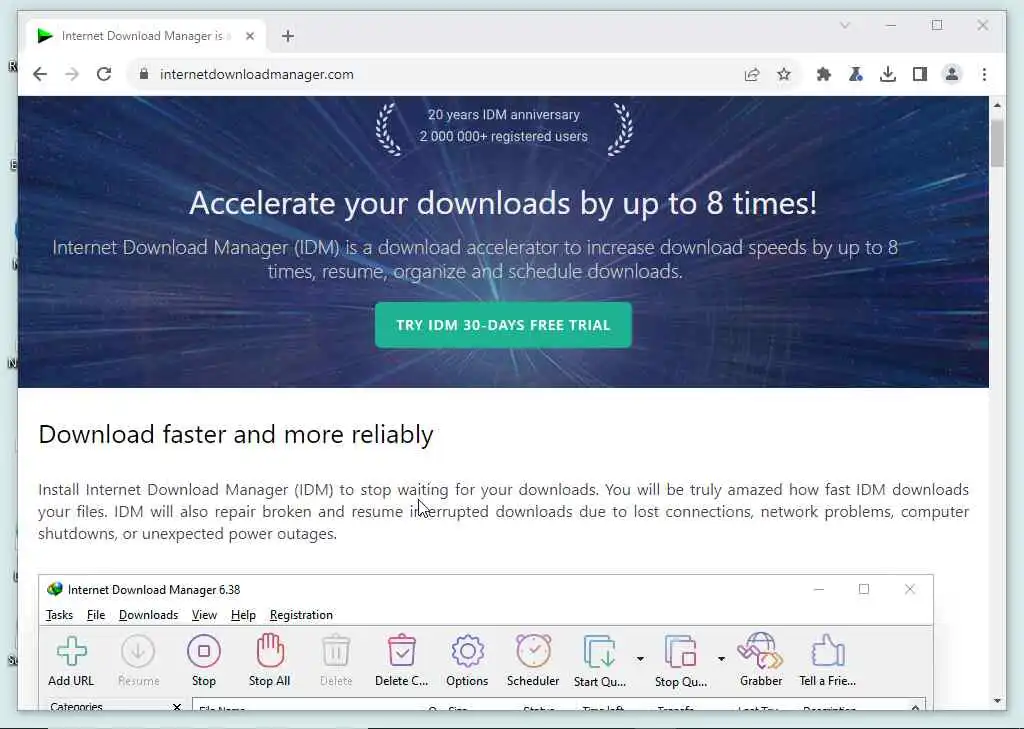
Task: Open the Scheduler clock icon
Action: [x=533, y=651]
